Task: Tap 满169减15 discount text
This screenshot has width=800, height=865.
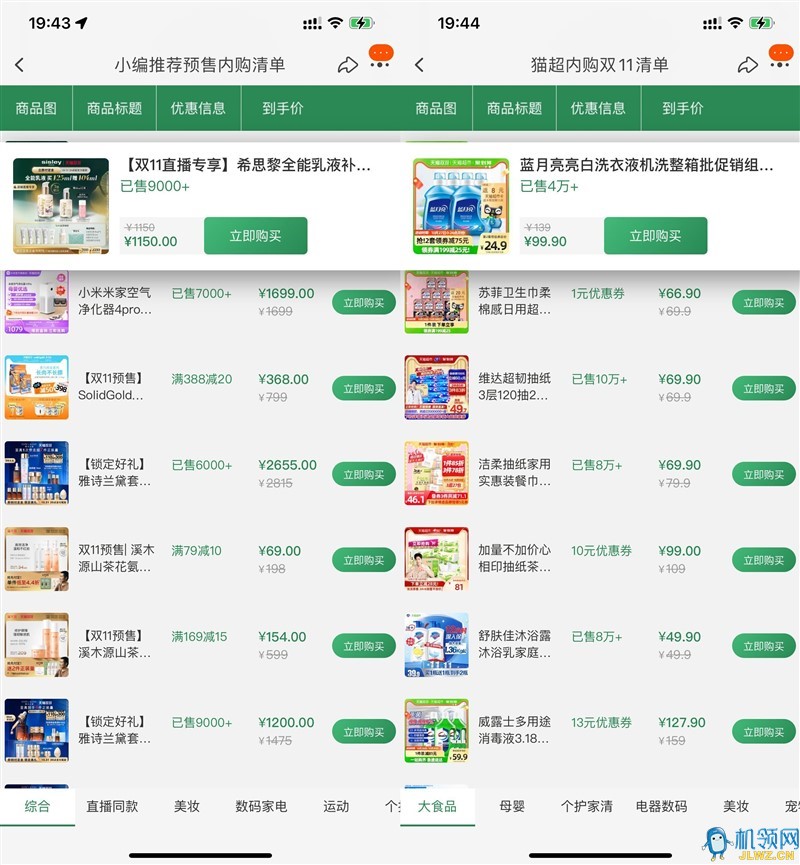Action: point(199,637)
